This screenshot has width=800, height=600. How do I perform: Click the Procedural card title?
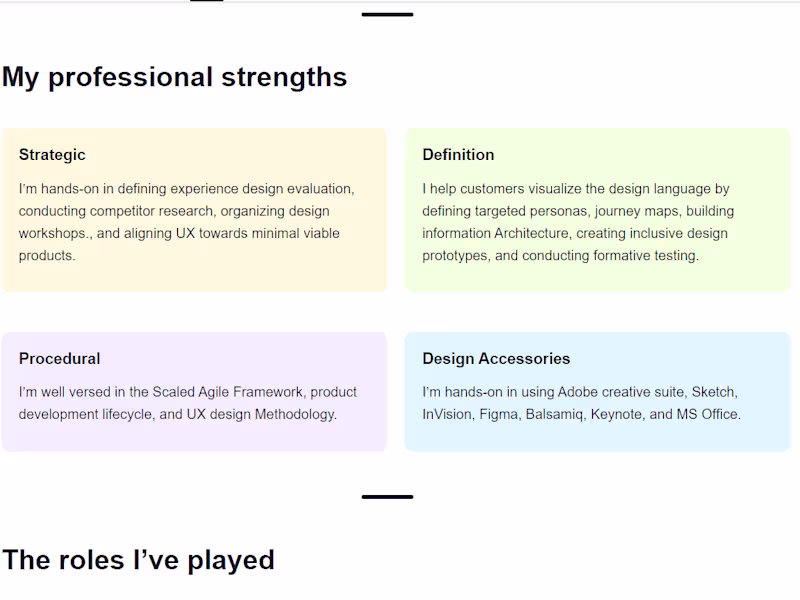[59, 359]
